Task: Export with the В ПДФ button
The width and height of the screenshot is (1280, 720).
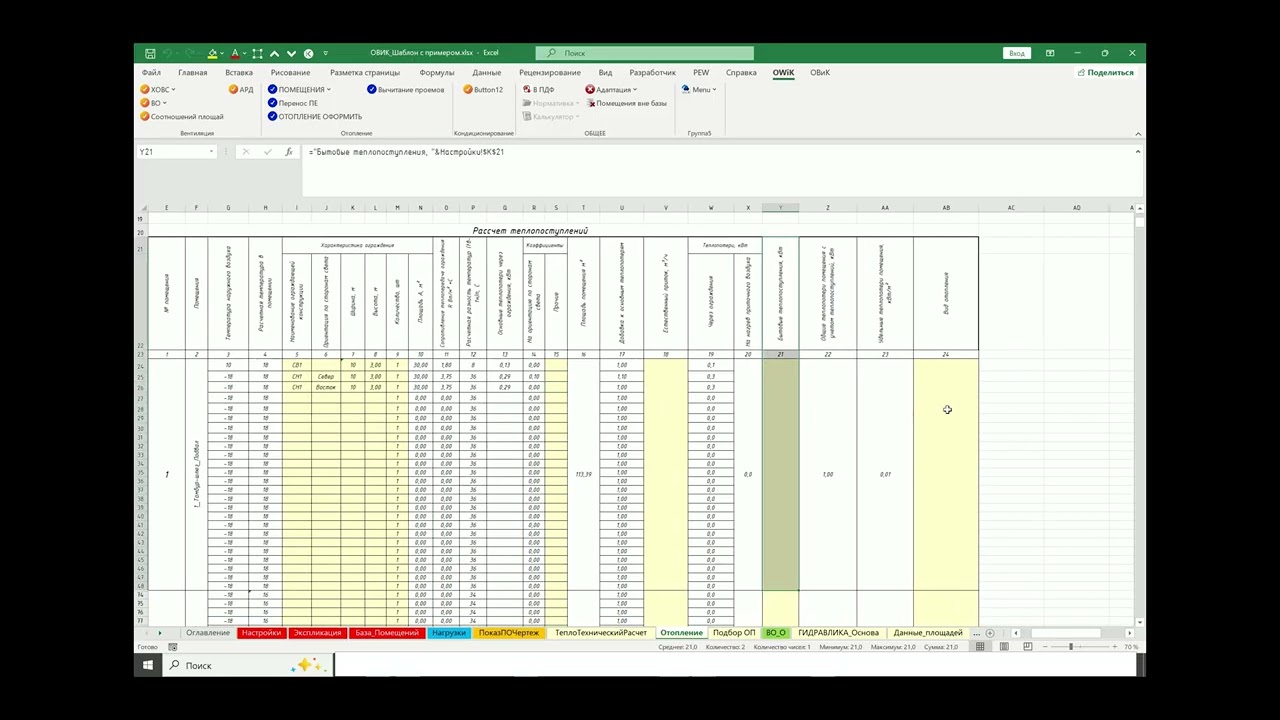Action: (538, 89)
